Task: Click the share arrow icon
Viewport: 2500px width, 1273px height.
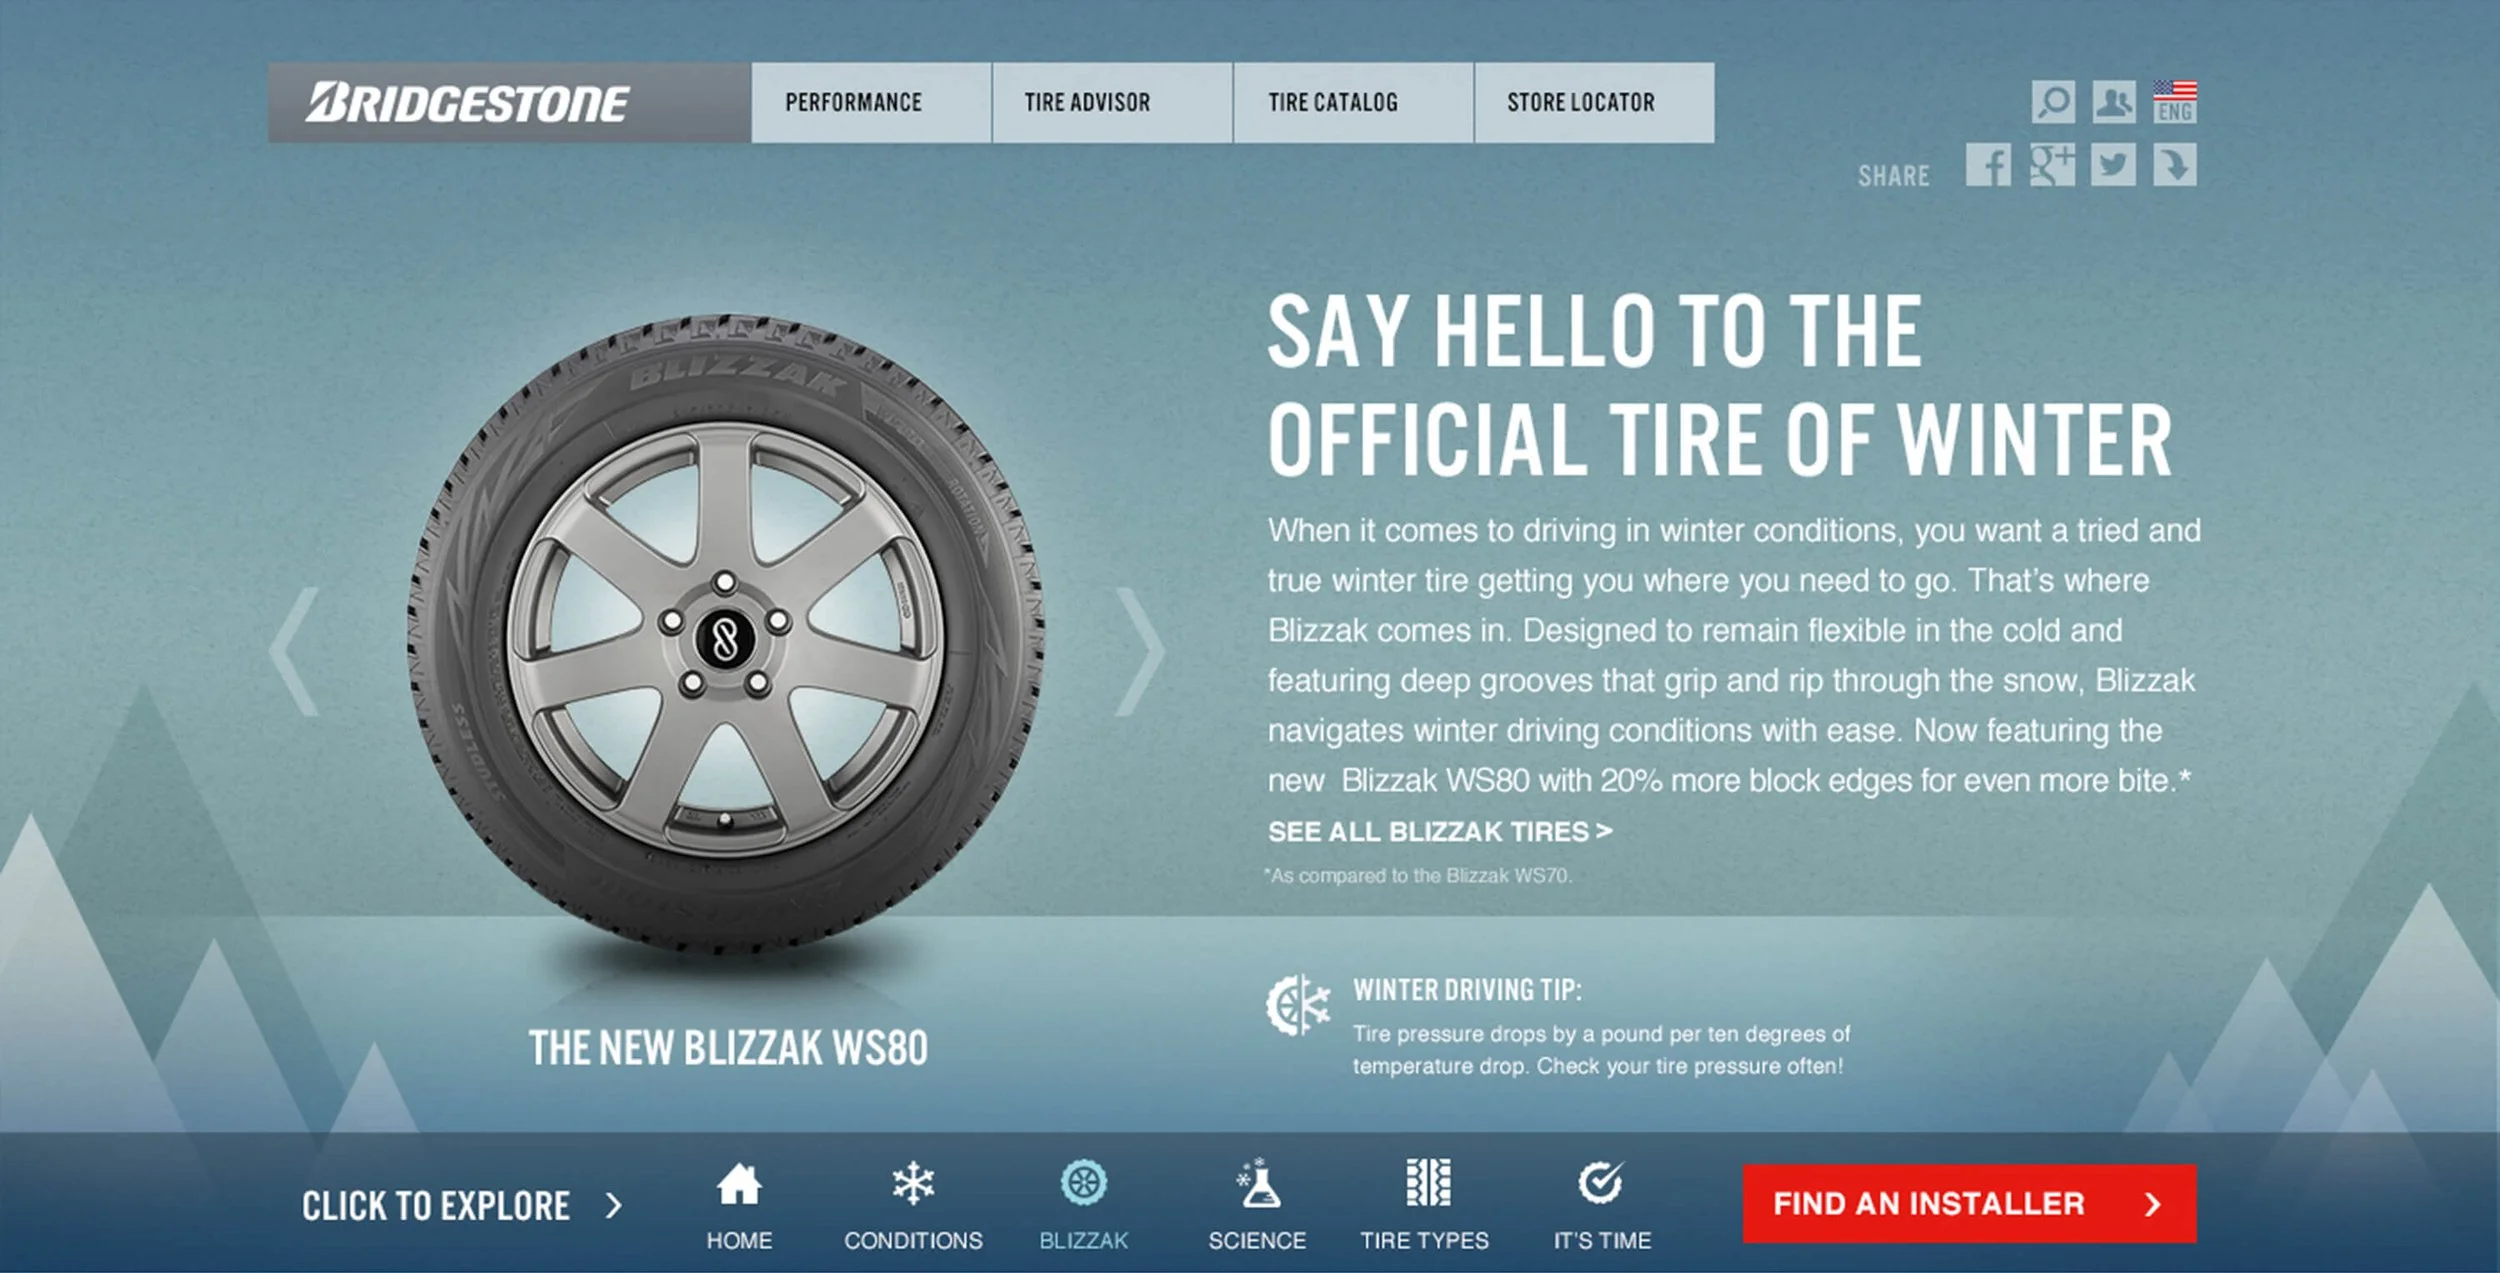Action: tap(2175, 164)
